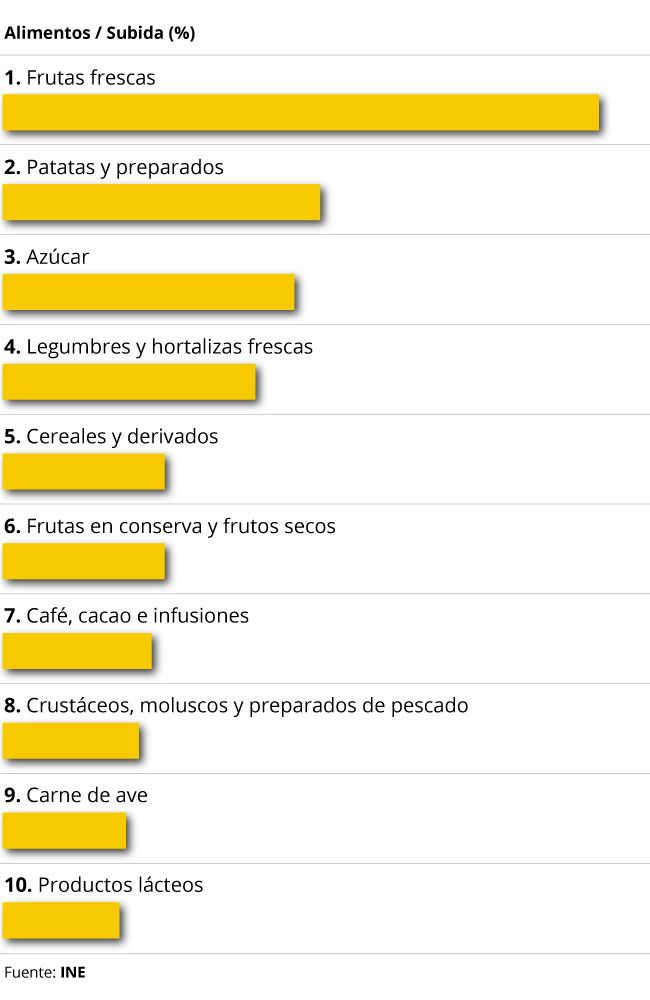This screenshot has height=1000, width=650.
Task: Click the Productos lácteos bar
Action: [x=61, y=921]
